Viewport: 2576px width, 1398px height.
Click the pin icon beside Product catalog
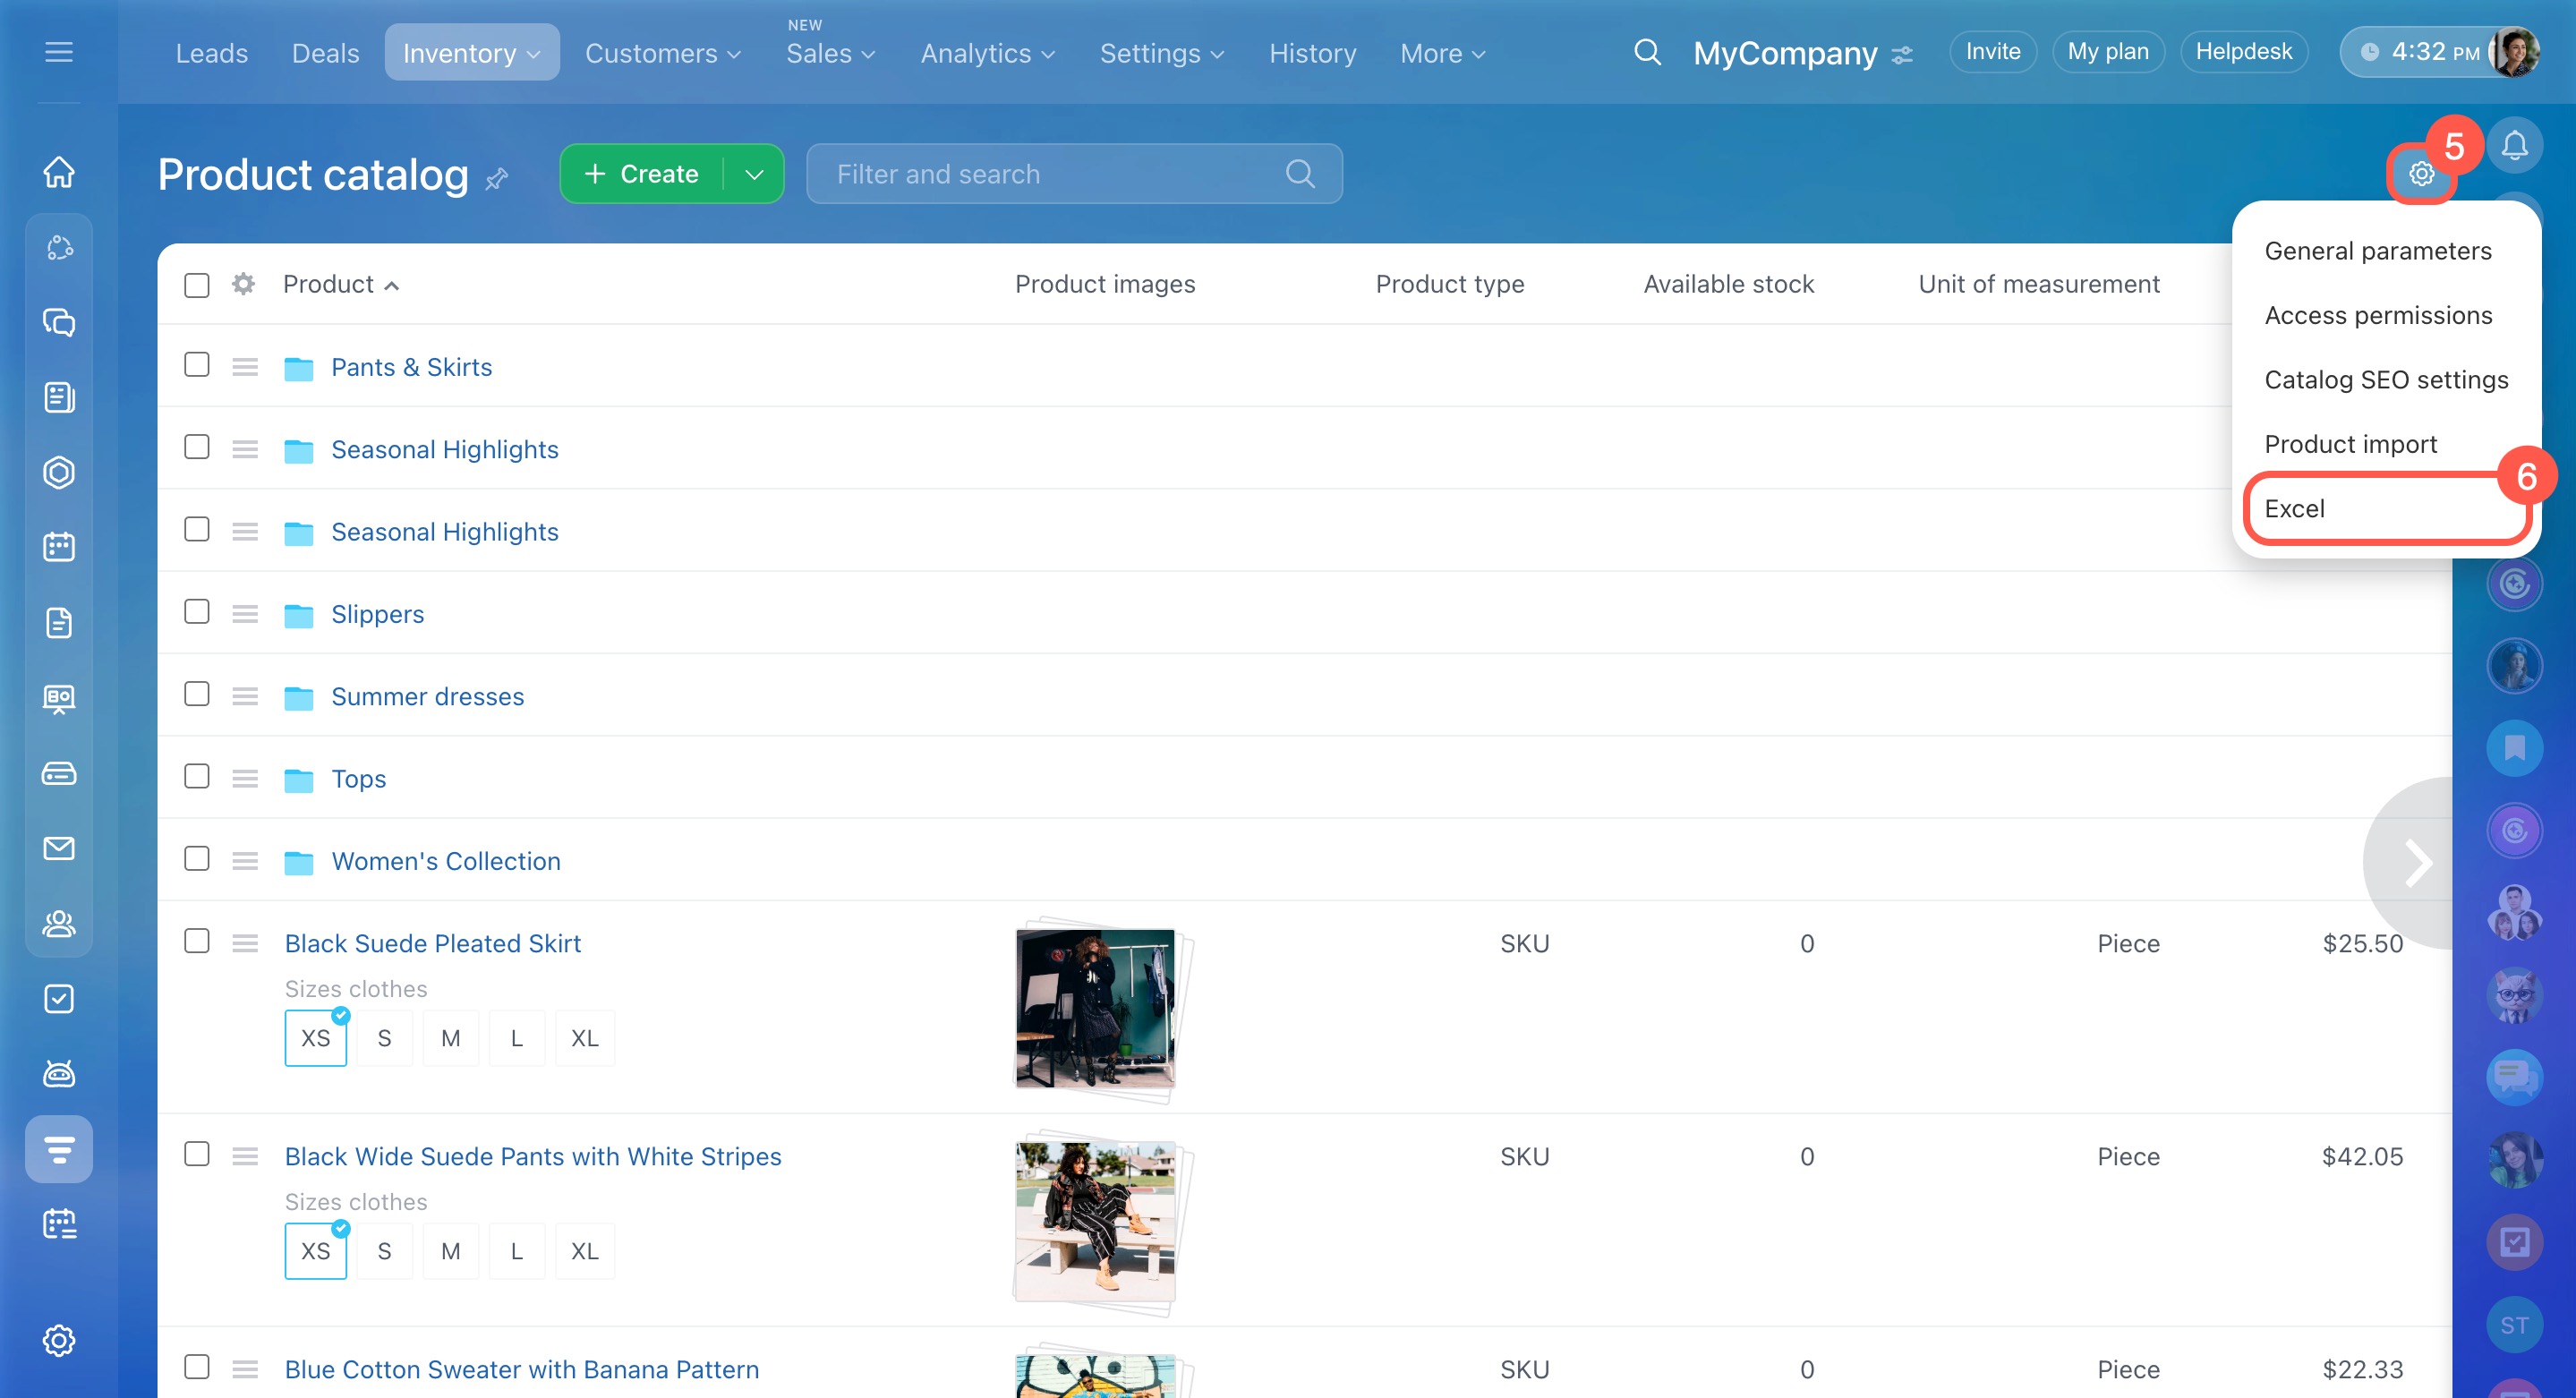coord(497,179)
